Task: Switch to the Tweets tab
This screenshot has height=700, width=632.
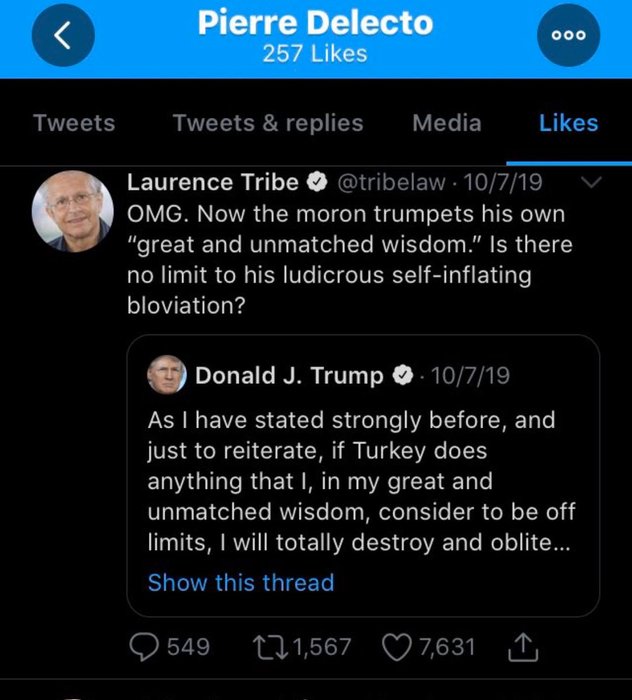Action: 74,123
